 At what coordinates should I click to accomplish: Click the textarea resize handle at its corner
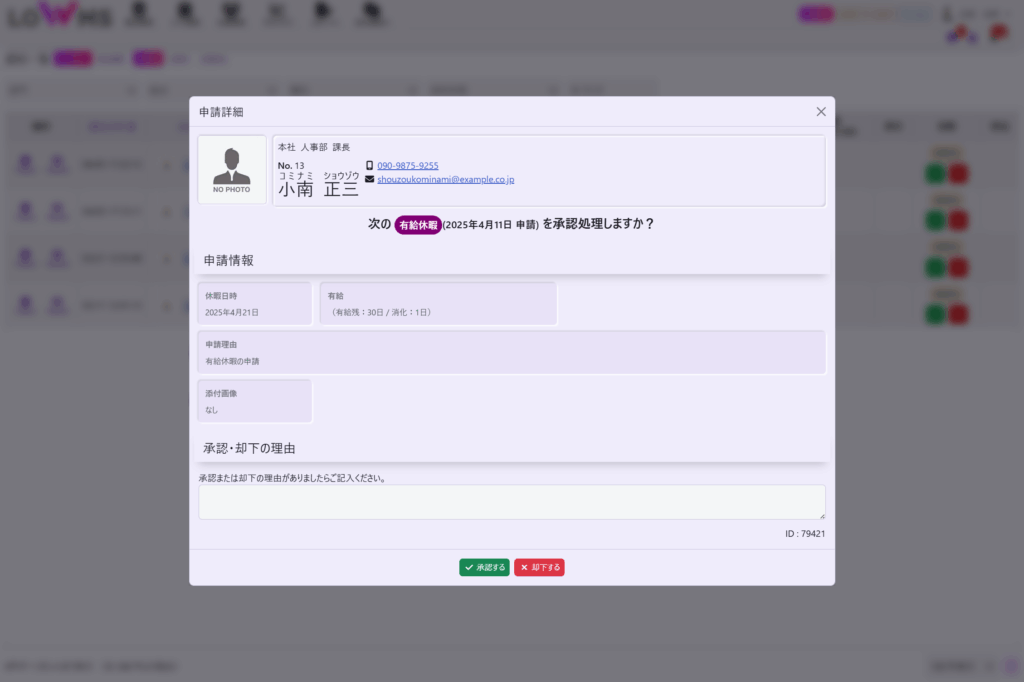click(822, 515)
